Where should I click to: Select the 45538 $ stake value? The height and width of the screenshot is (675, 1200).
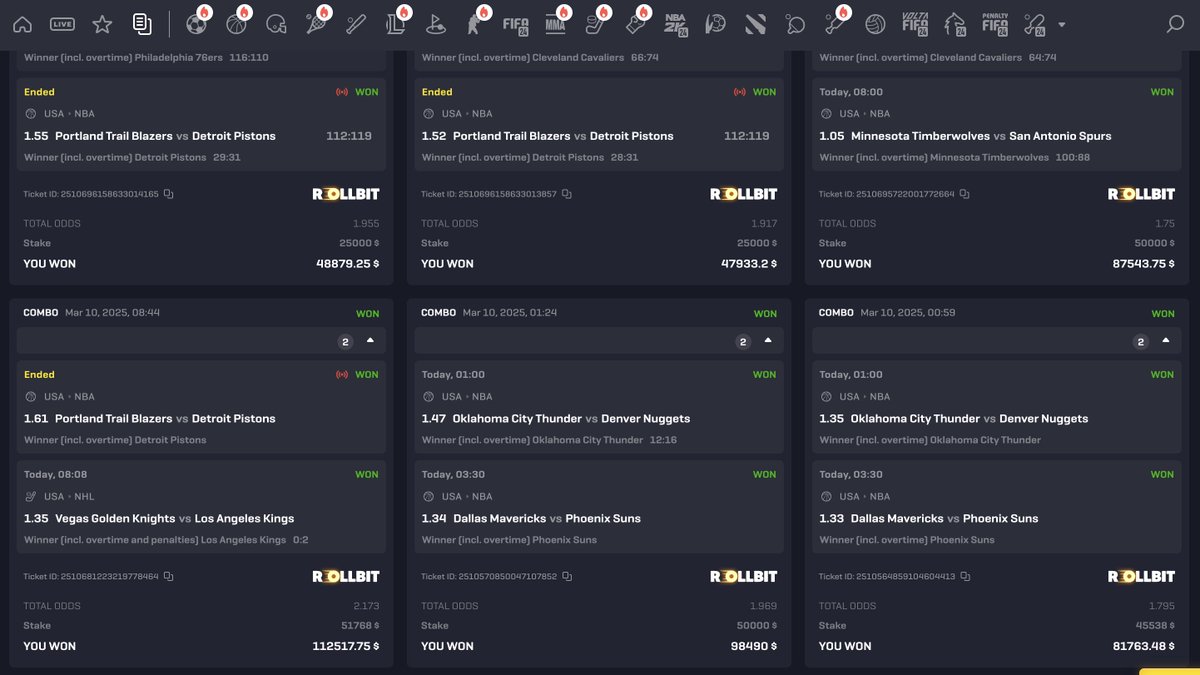[1155, 626]
